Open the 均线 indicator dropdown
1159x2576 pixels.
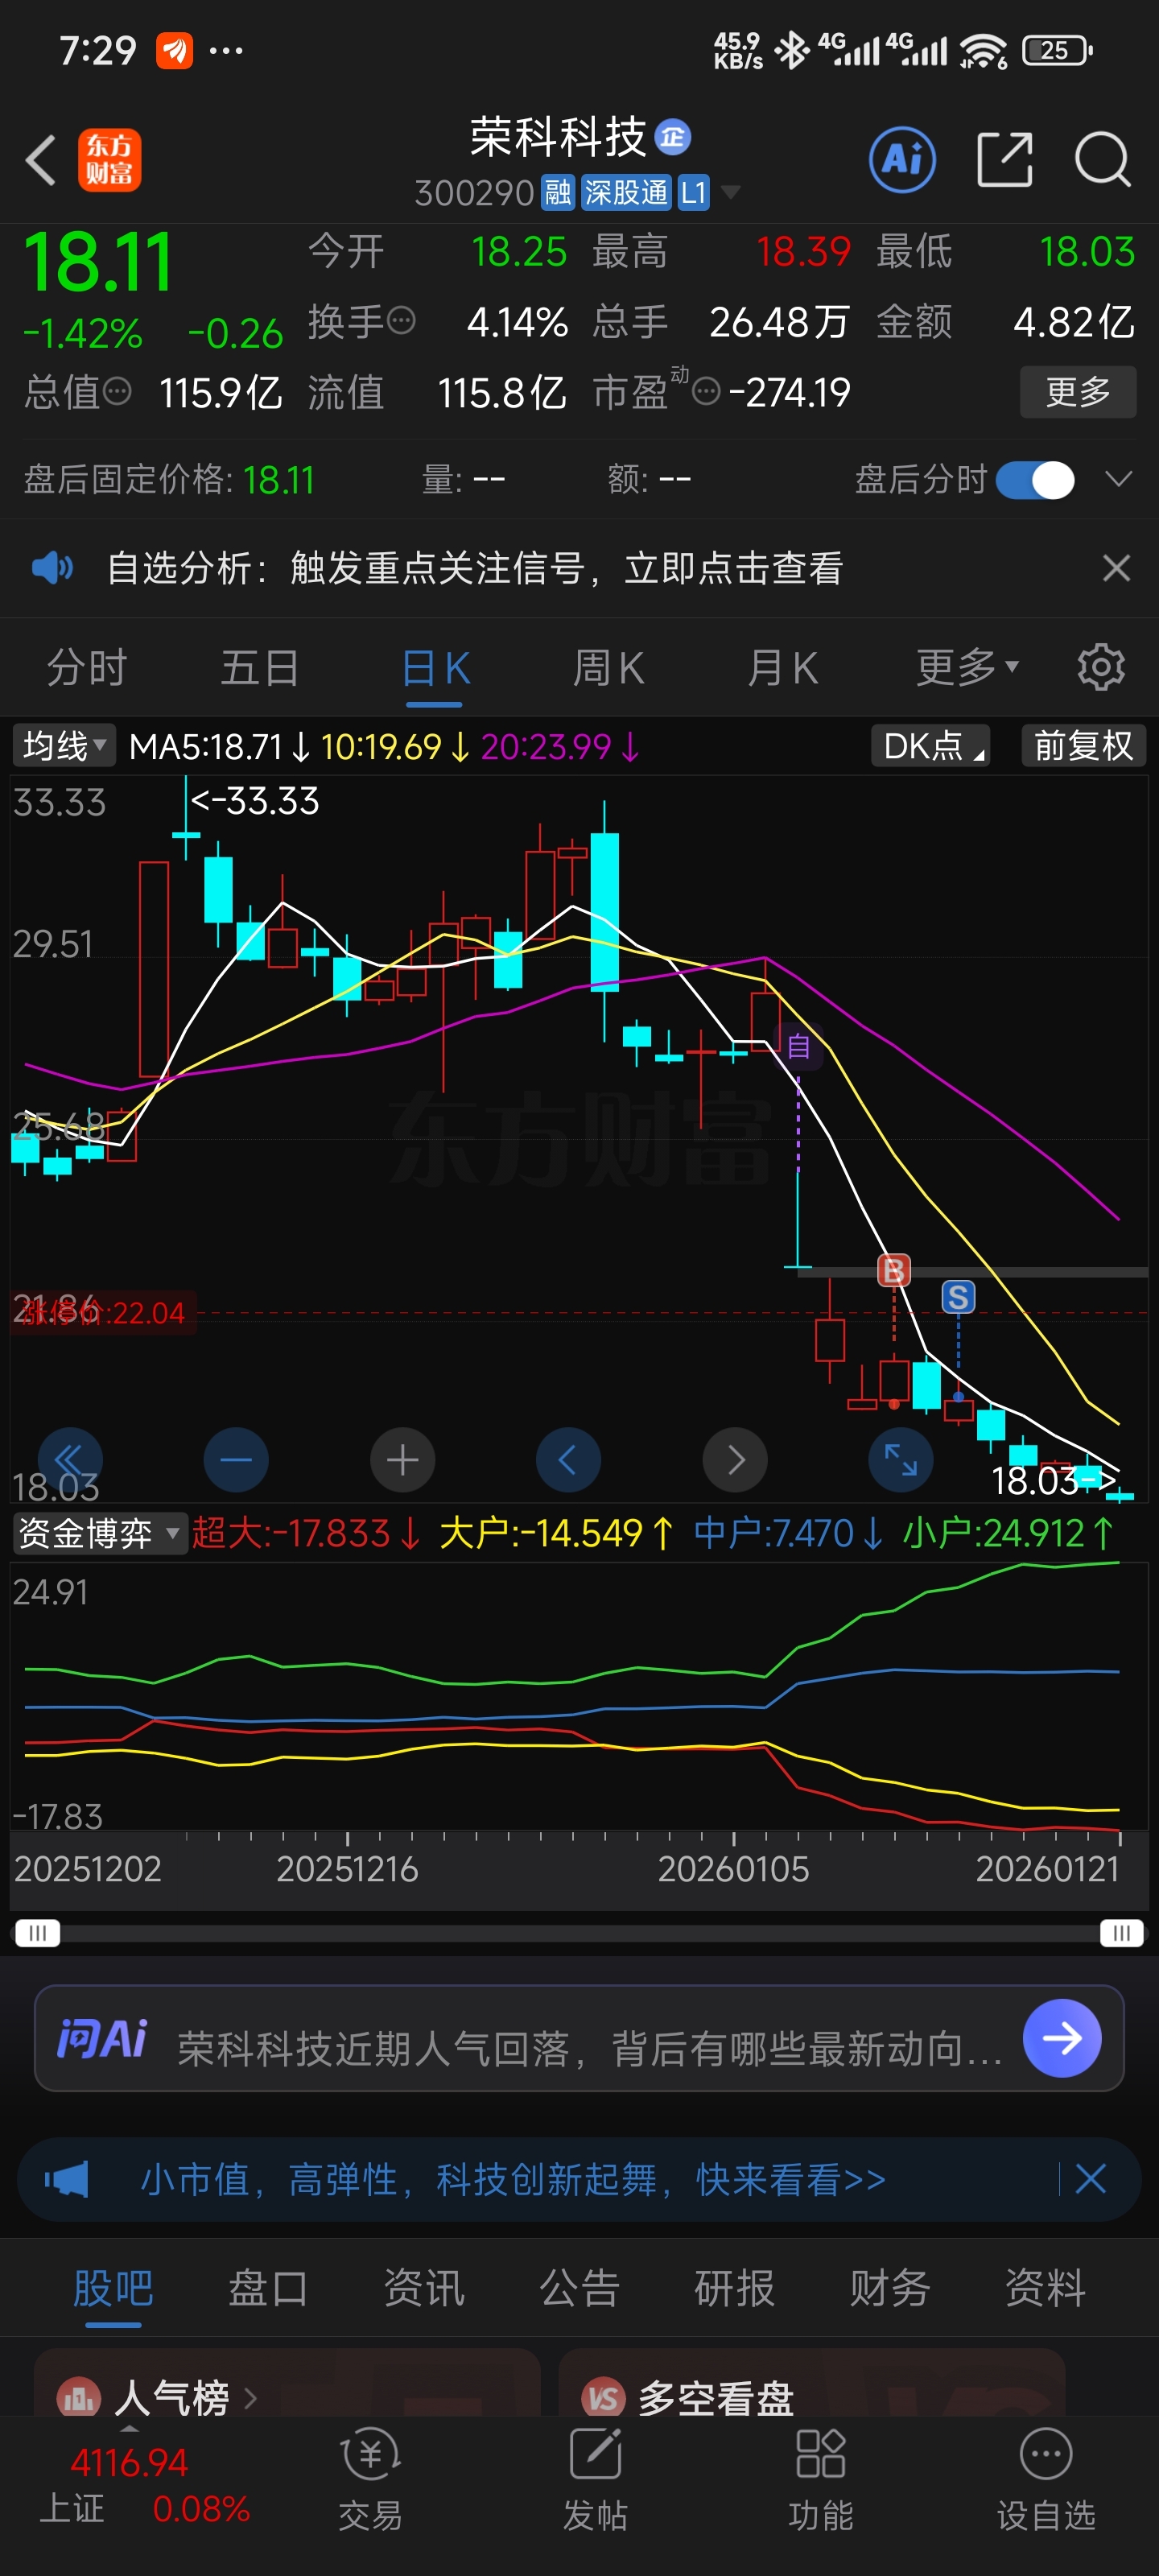point(64,745)
